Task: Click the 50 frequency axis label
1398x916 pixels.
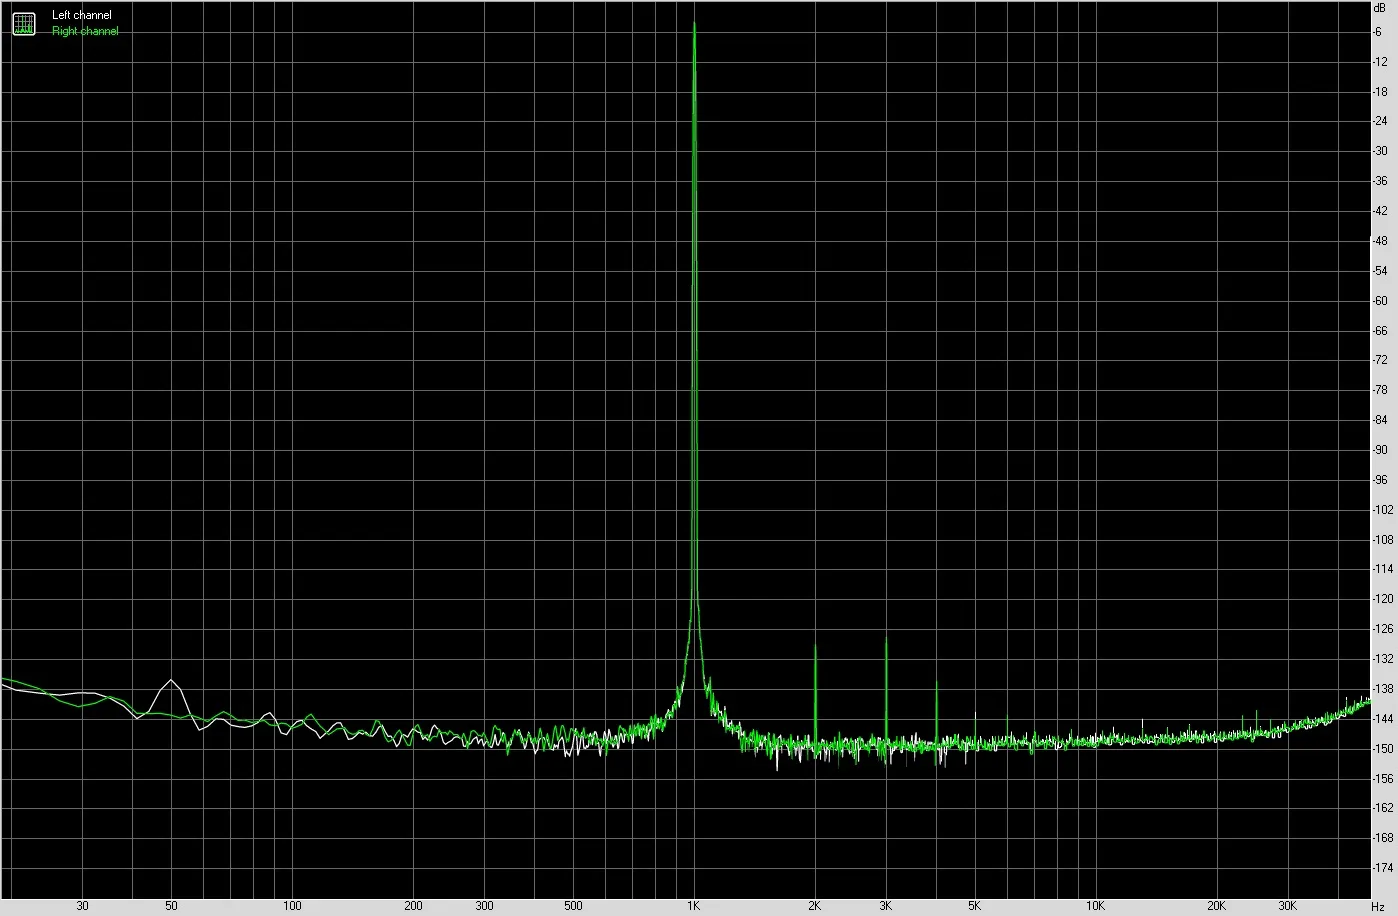Action: point(171,907)
